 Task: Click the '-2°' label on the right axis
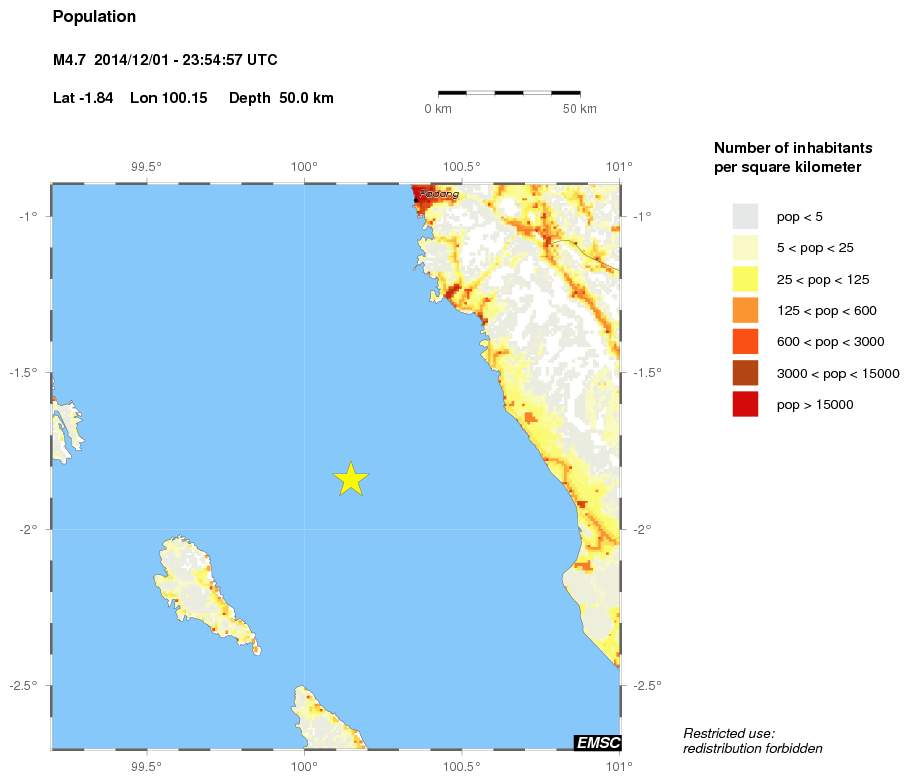pyautogui.click(x=642, y=529)
